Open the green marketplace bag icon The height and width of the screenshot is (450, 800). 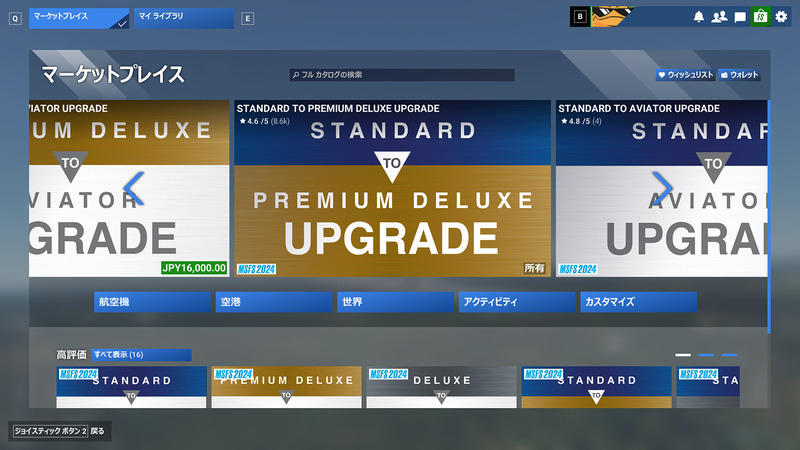point(760,16)
